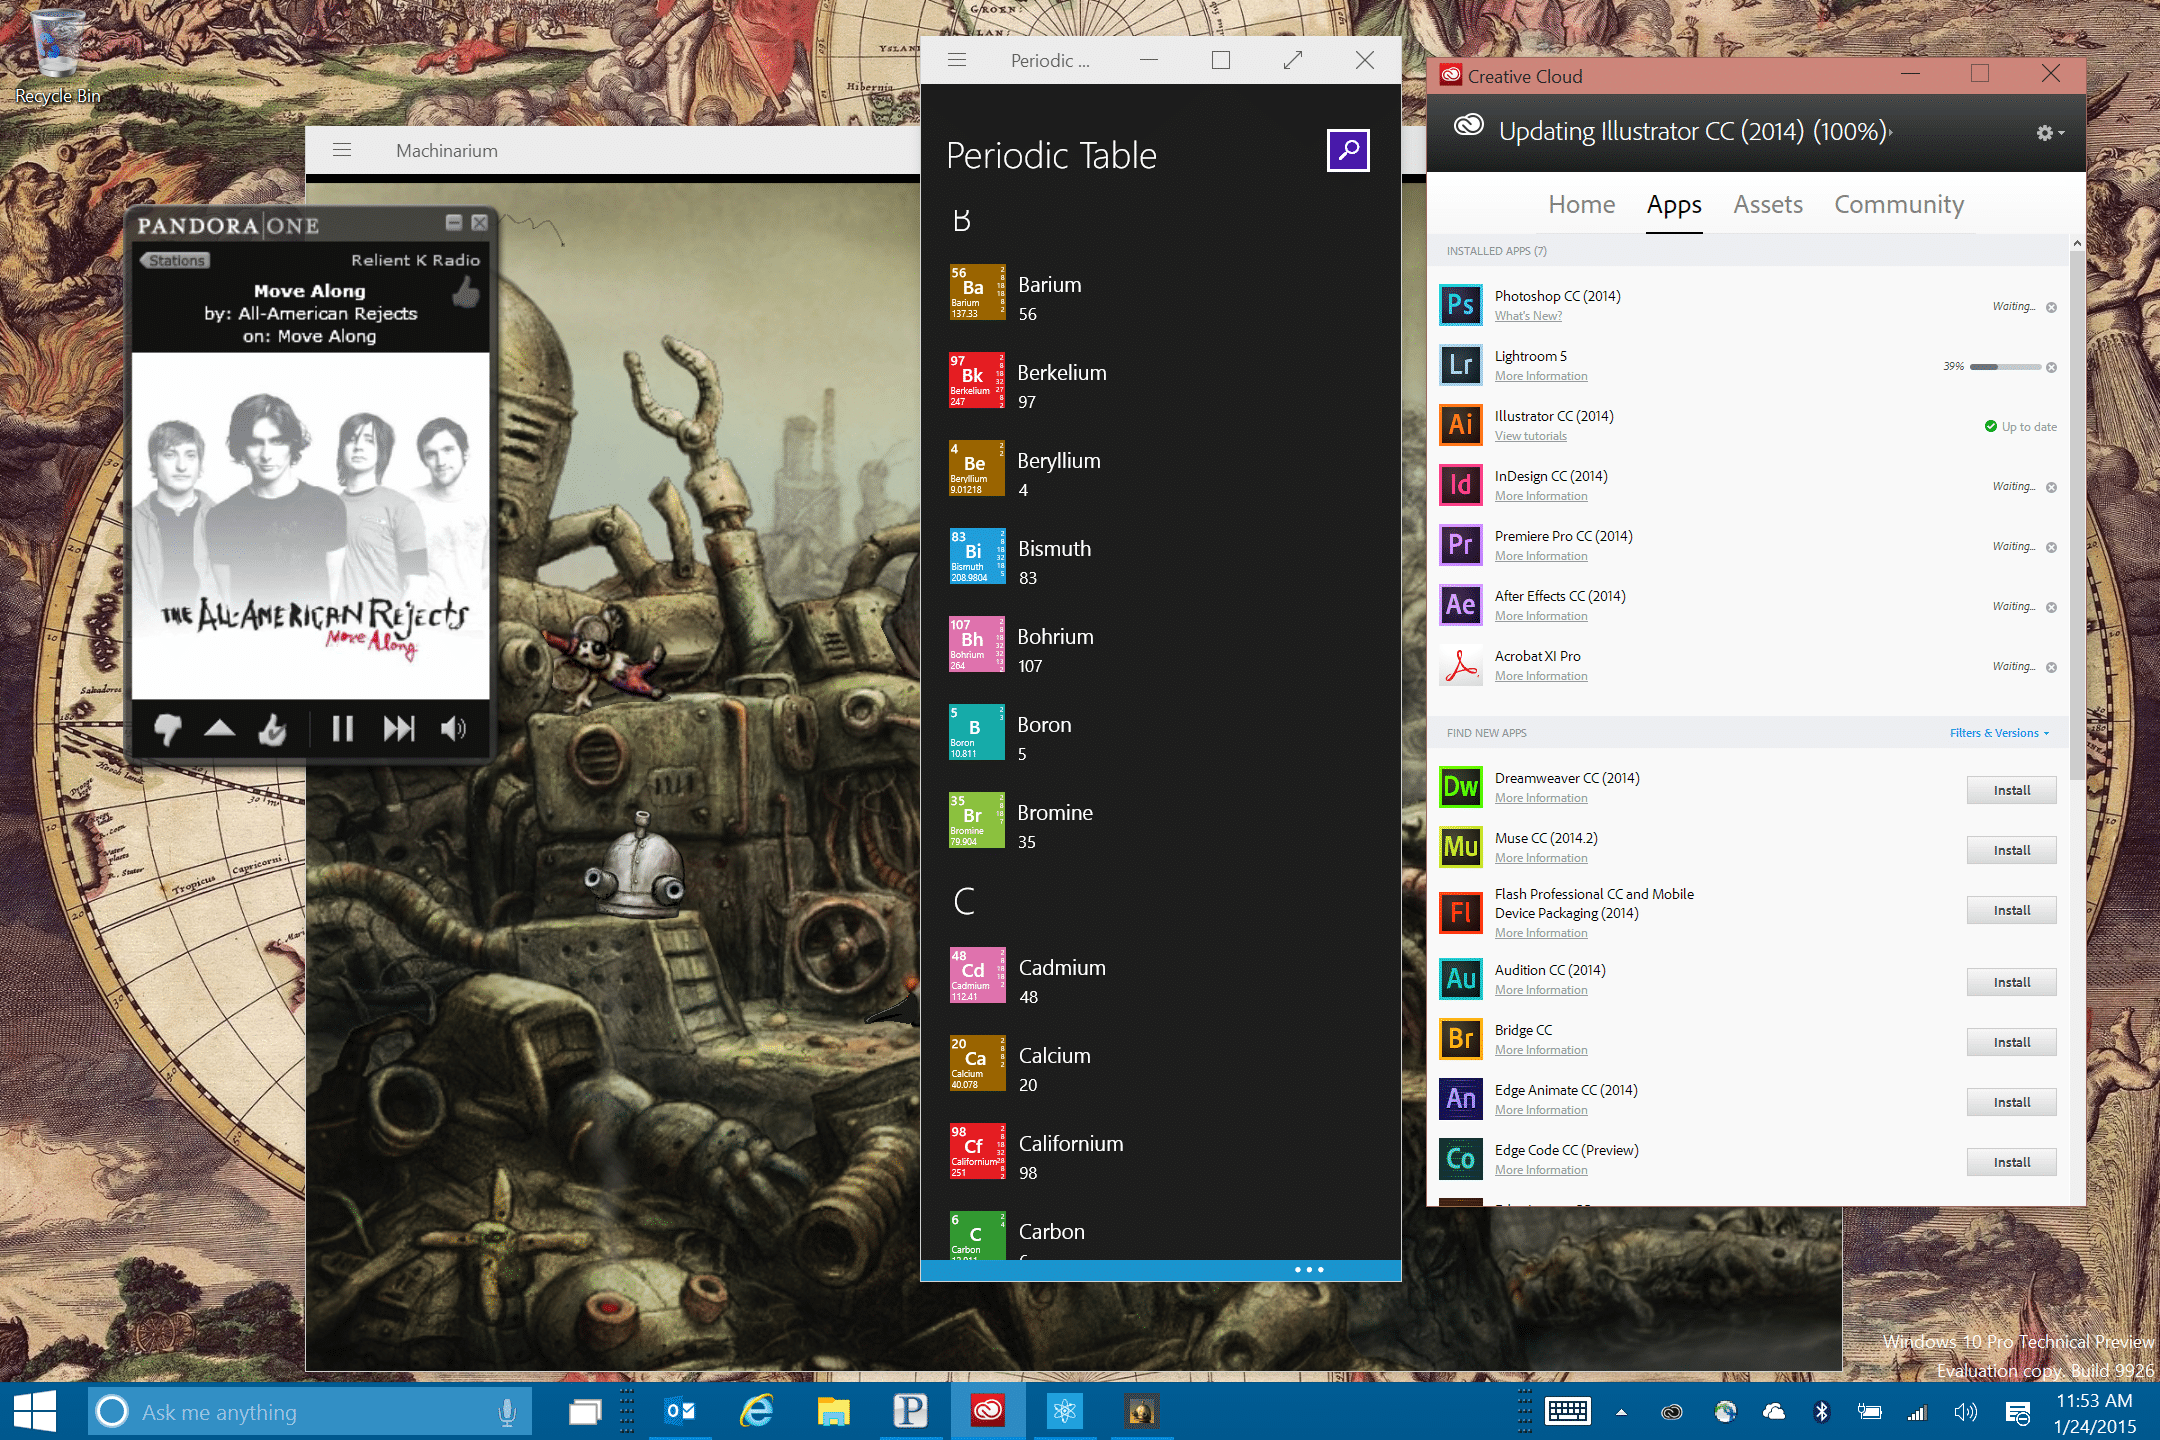Click the Premiere Pro app icon

(1461, 544)
